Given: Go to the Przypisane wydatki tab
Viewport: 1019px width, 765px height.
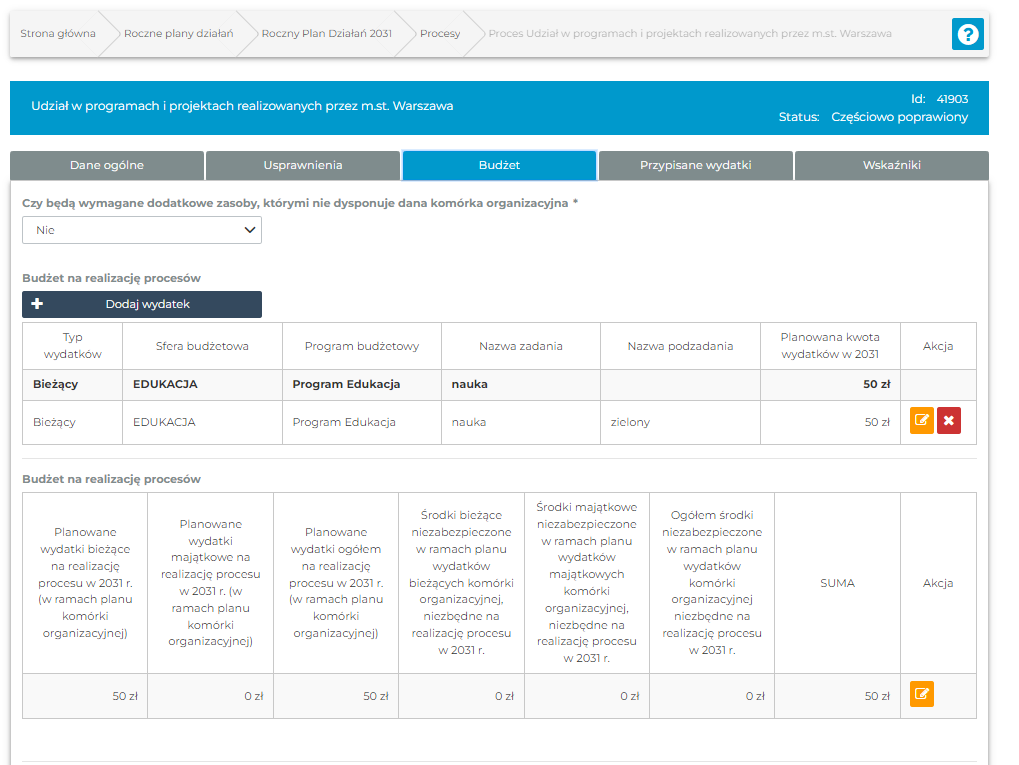Looking at the screenshot, I should click(x=695, y=165).
